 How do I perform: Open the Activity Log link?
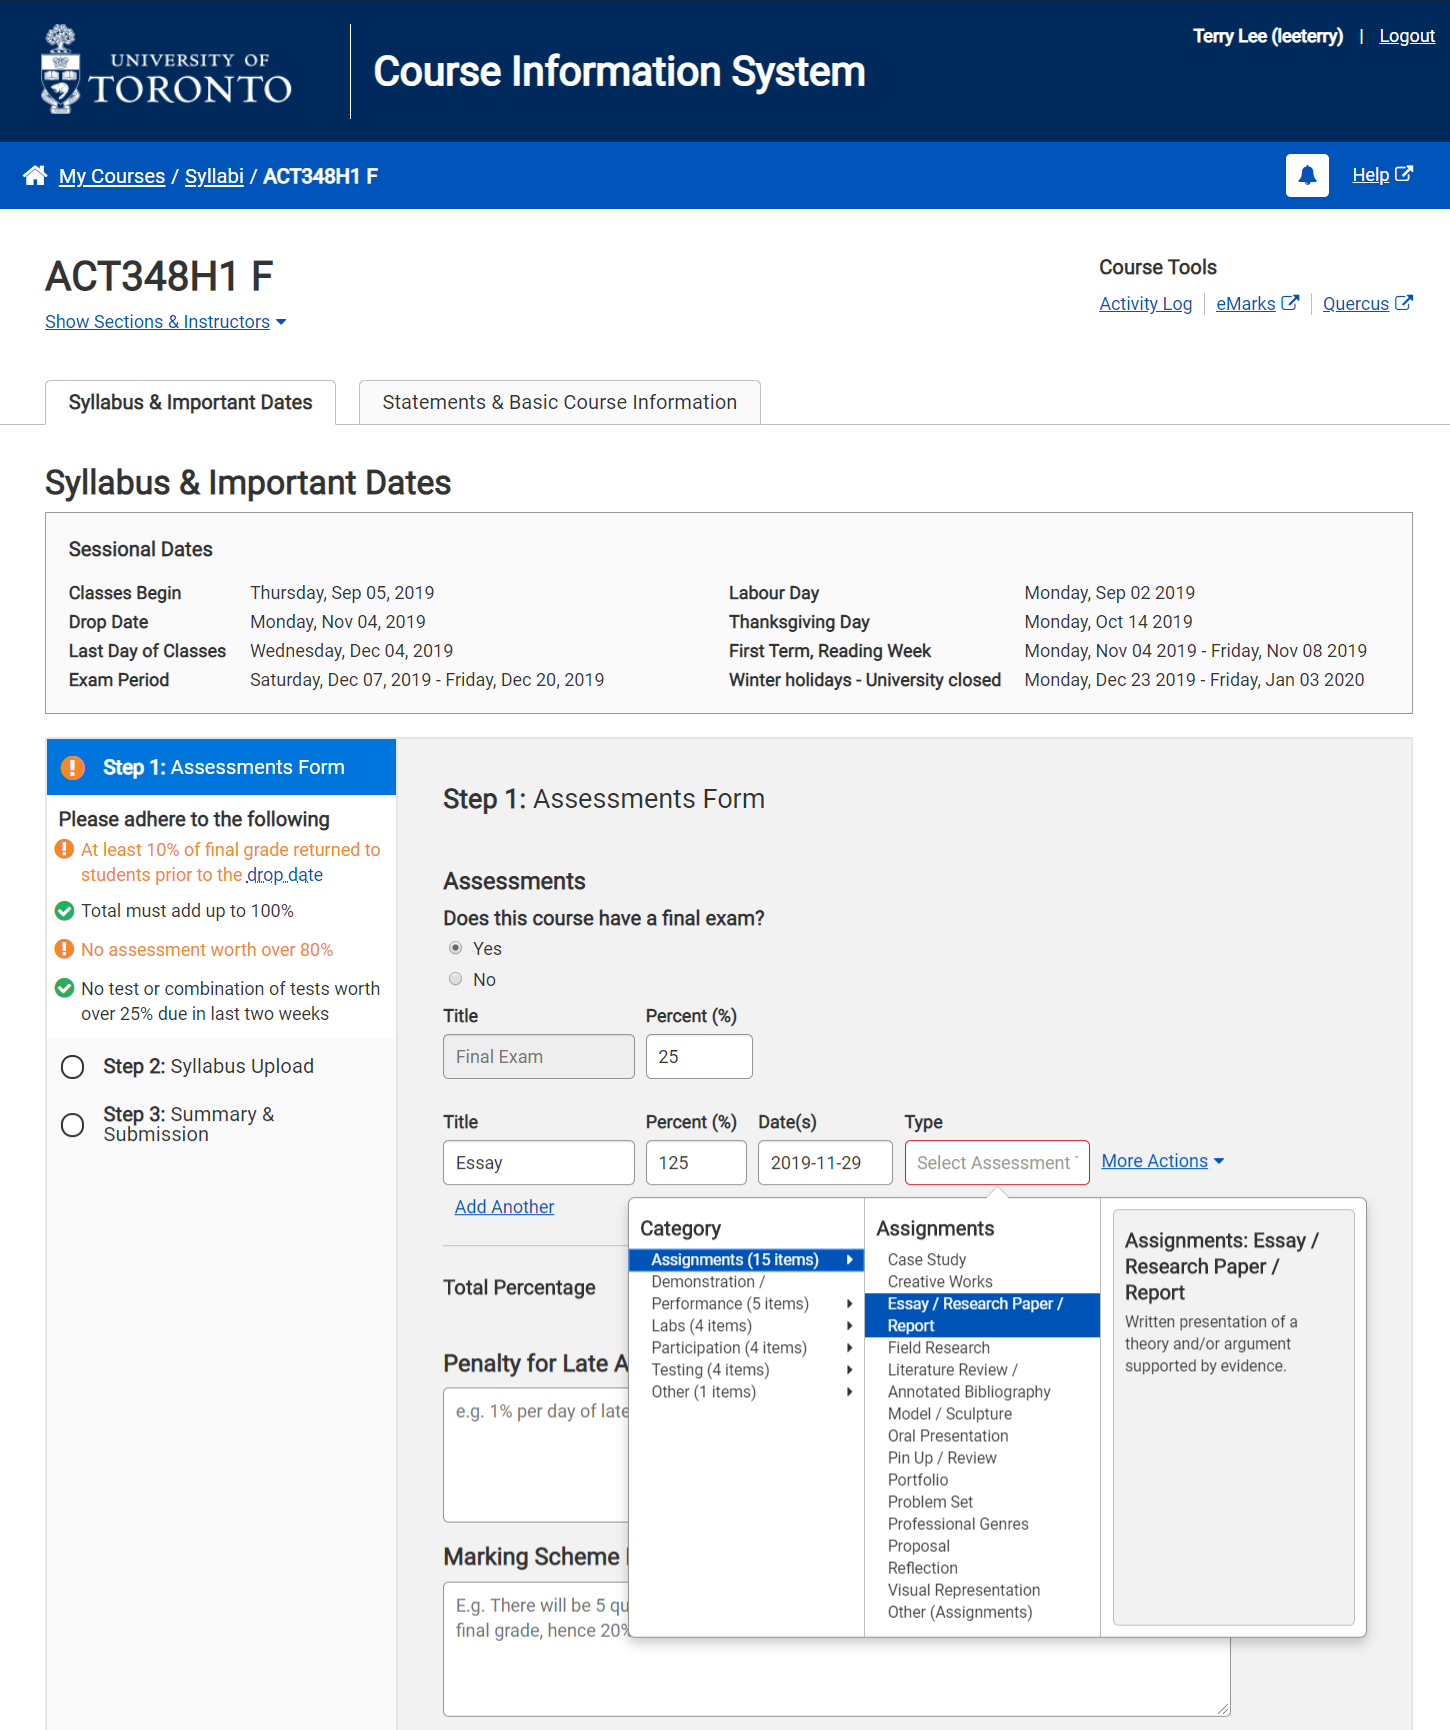[x=1145, y=304]
